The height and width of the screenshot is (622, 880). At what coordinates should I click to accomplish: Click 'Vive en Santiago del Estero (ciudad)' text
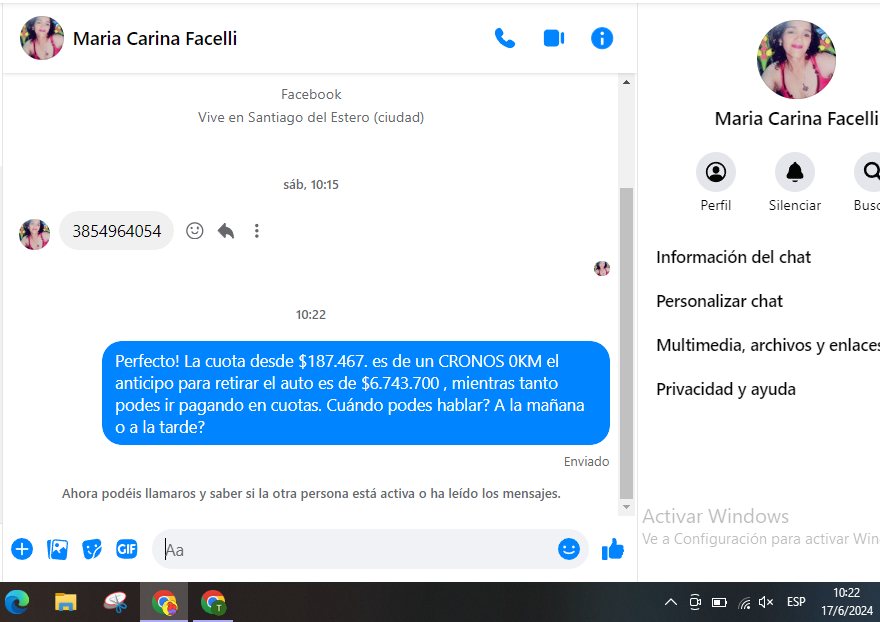coord(311,117)
